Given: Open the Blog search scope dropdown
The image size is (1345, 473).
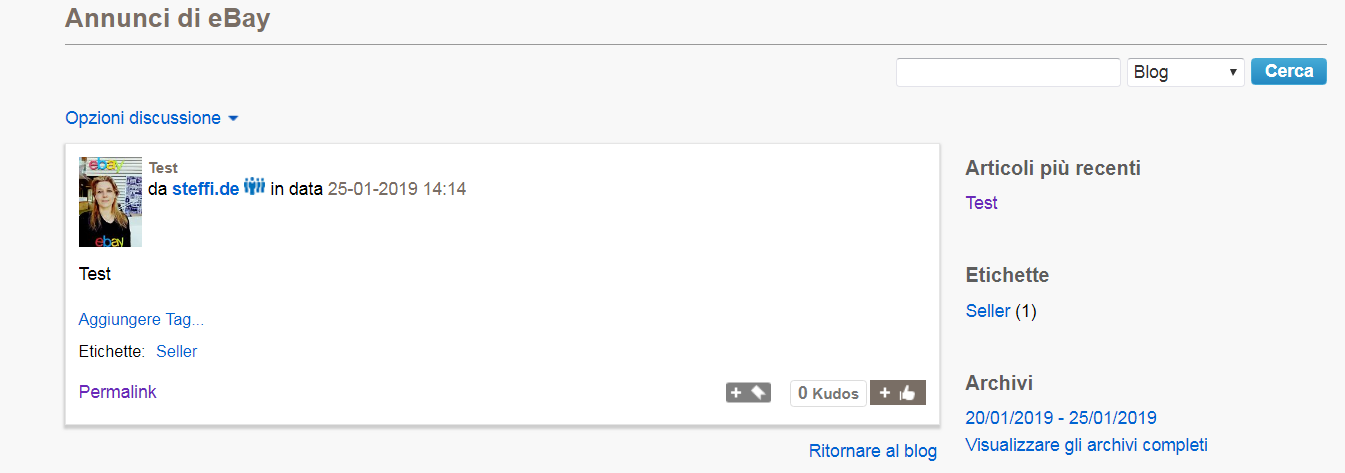Looking at the screenshot, I should (x=1185, y=72).
